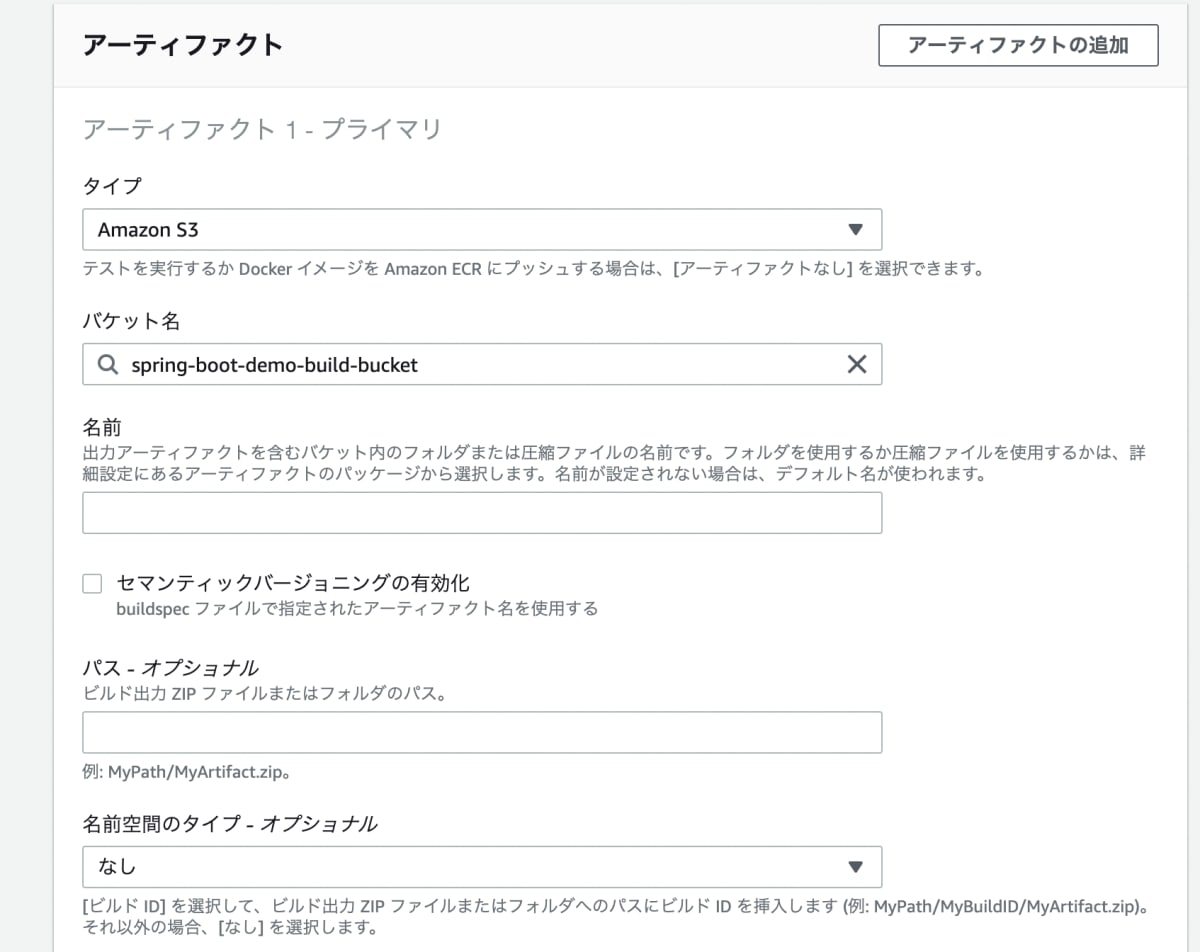Click into the パス - オプショナル field
The width and height of the screenshot is (1200, 952).
pyautogui.click(x=482, y=732)
